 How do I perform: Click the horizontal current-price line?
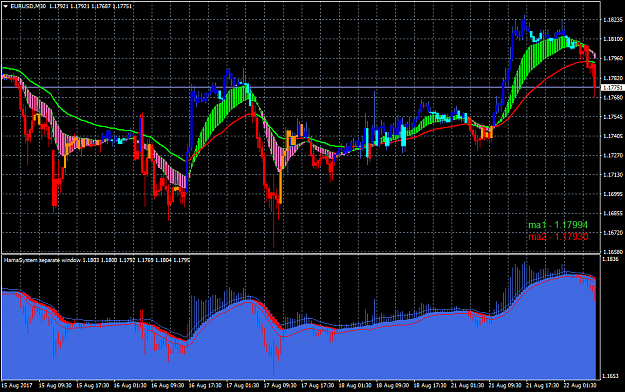301,87
